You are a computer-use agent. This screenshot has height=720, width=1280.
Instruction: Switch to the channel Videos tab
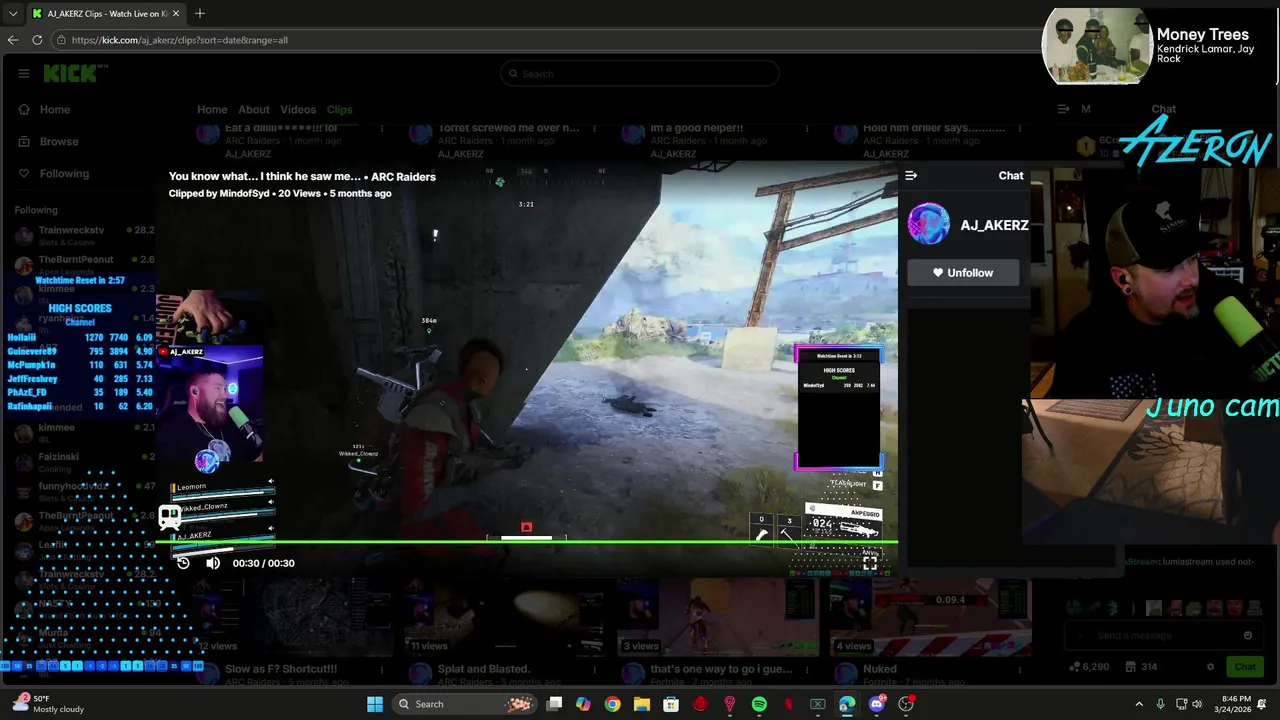click(298, 109)
